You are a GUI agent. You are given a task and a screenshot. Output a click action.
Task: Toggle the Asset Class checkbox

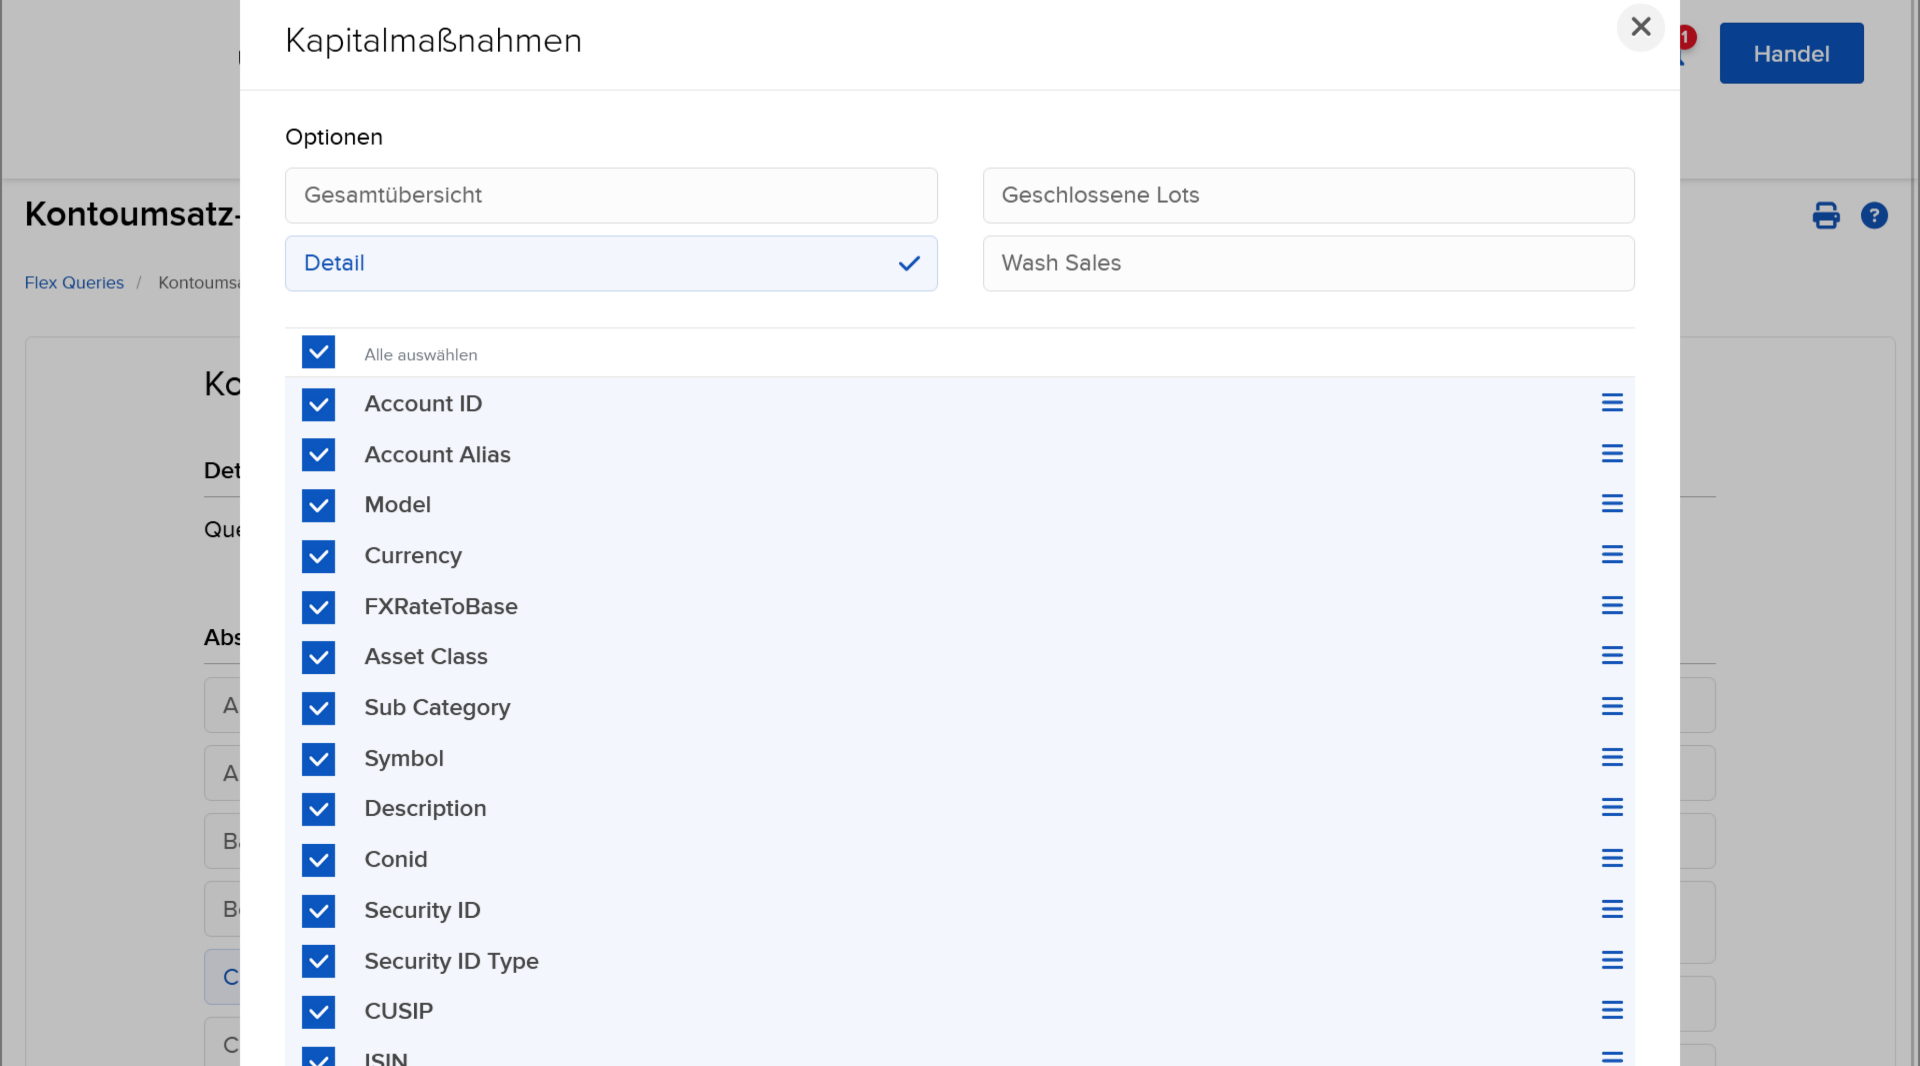click(x=318, y=658)
